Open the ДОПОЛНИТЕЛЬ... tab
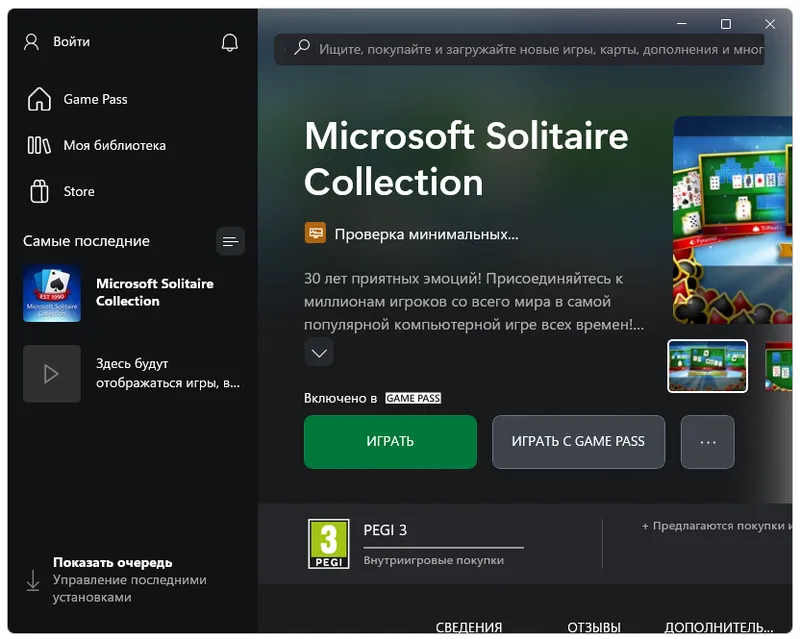Image resolution: width=800 pixels, height=639 pixels. (x=719, y=627)
